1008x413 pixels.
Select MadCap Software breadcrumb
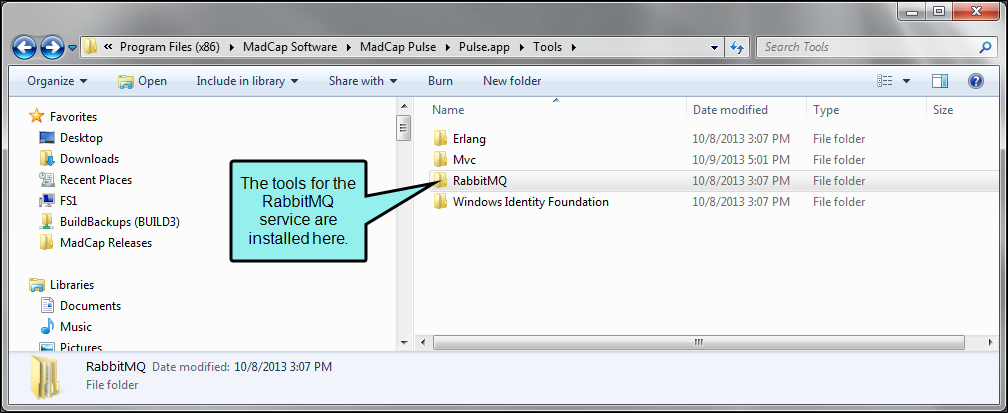(289, 47)
